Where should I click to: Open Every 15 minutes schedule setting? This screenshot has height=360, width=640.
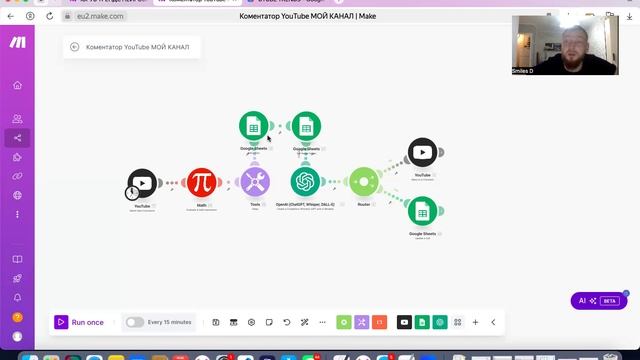click(169, 322)
